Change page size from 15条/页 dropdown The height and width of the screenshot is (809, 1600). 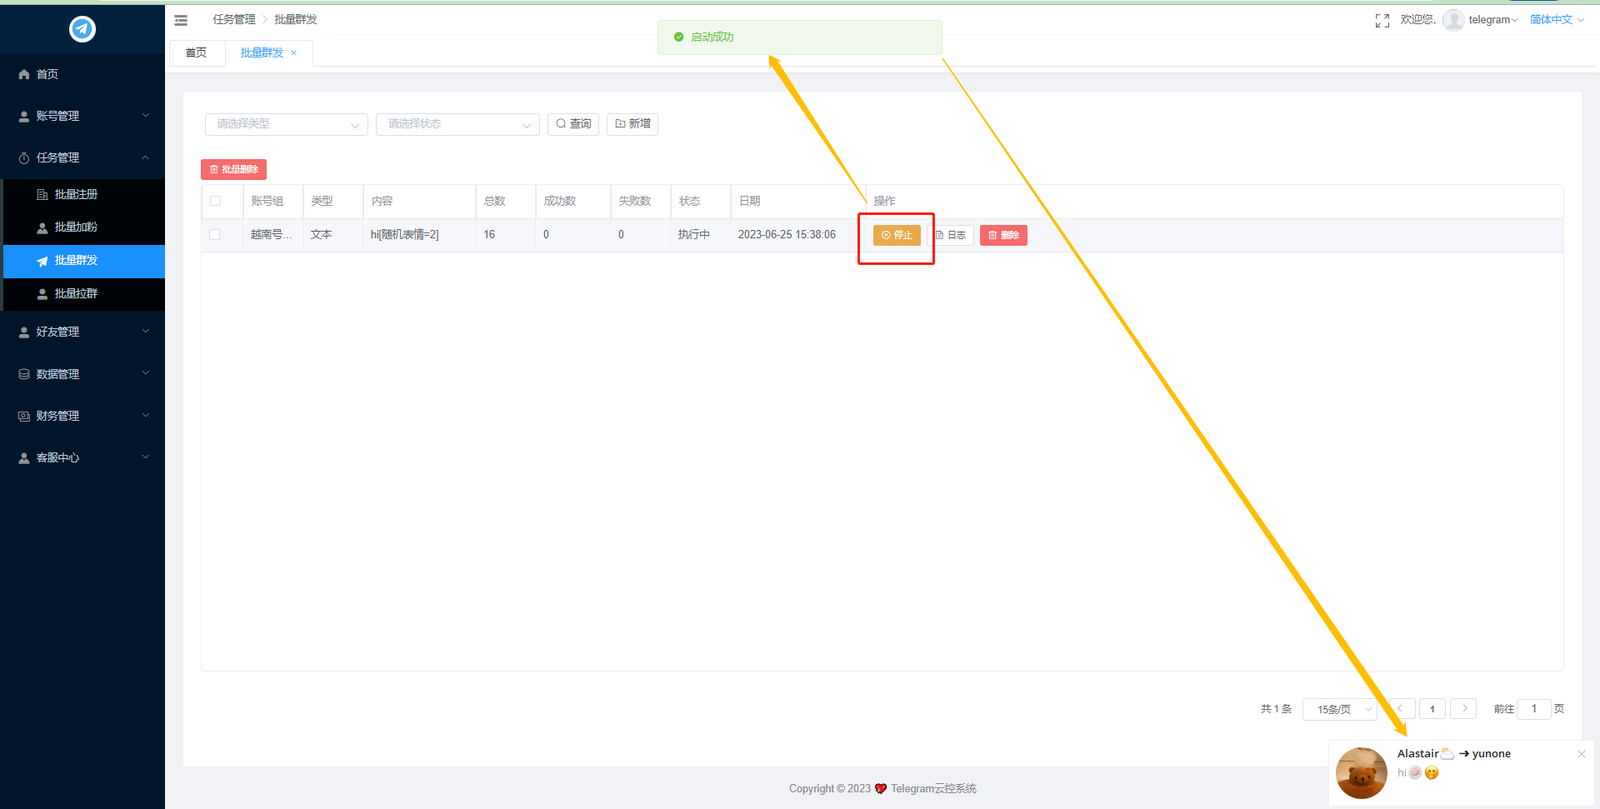coord(1340,709)
